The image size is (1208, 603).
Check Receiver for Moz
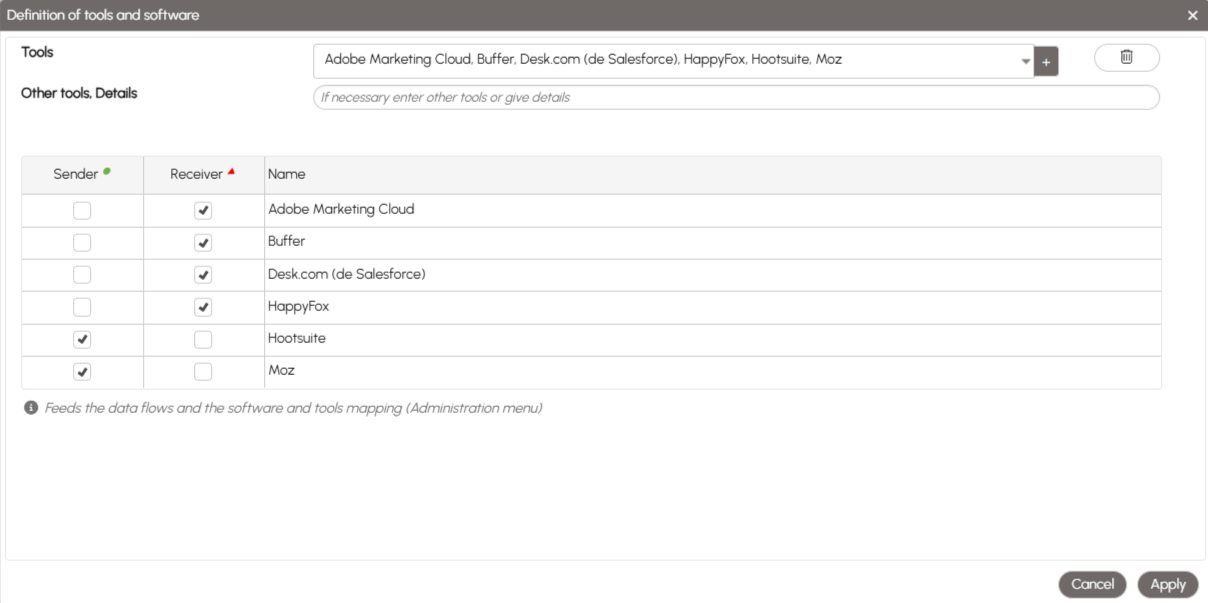tap(203, 372)
